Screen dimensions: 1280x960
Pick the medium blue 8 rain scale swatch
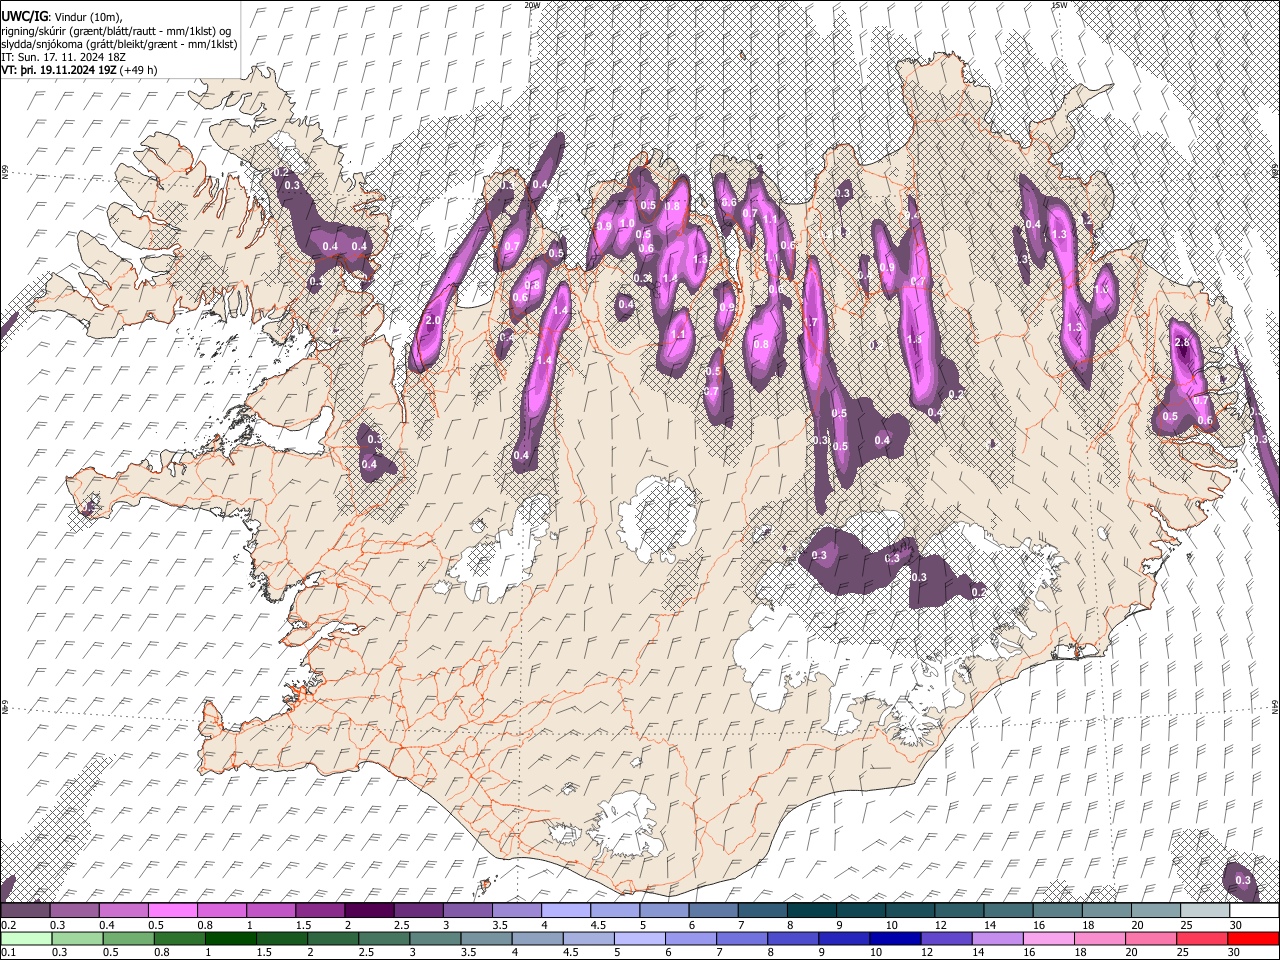pos(793,938)
